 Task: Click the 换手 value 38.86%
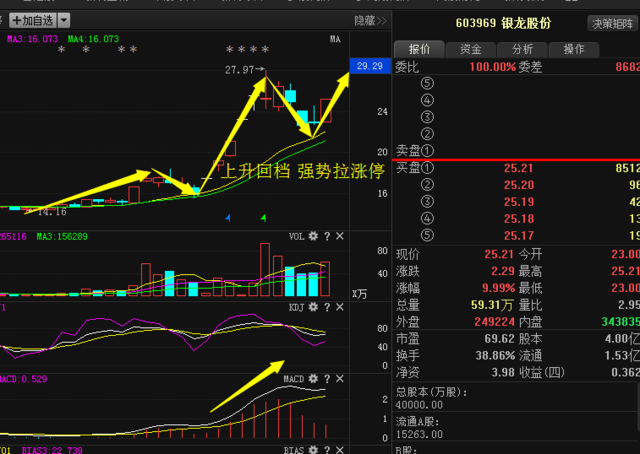tap(495, 356)
